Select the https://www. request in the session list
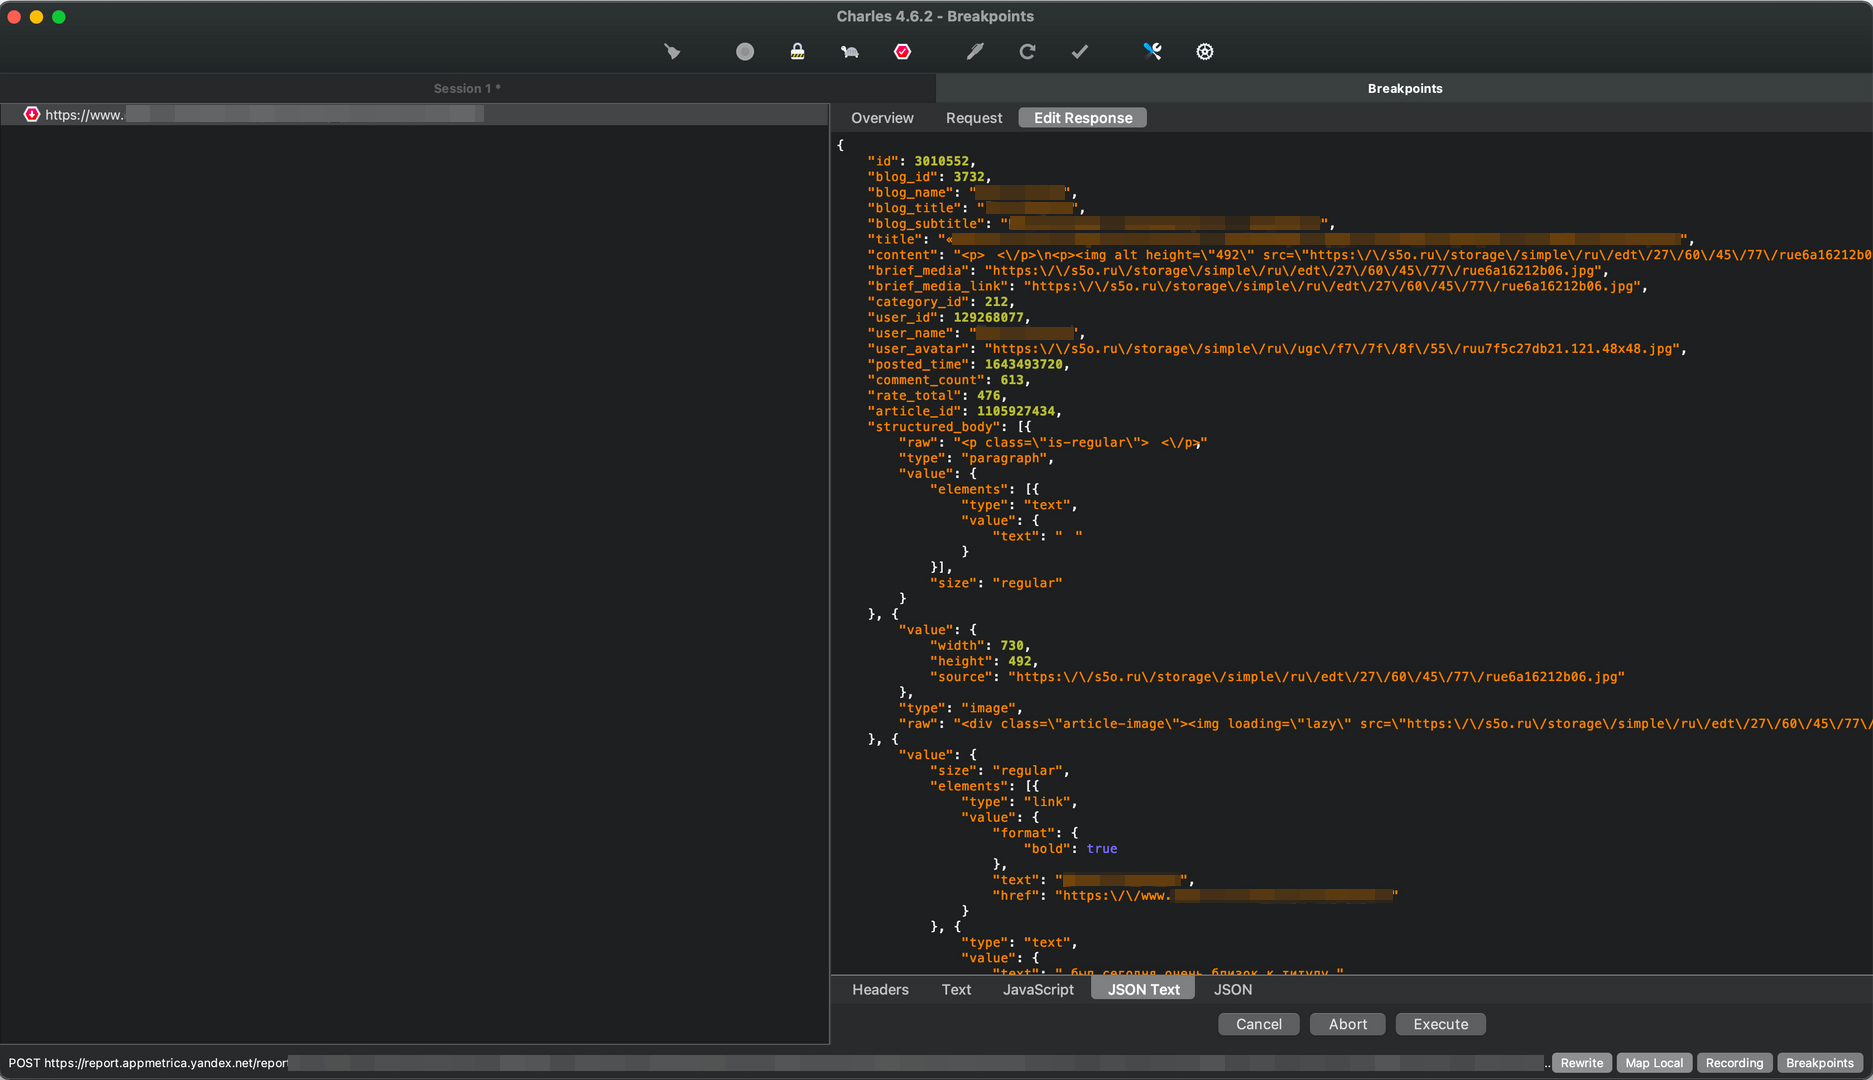 85,115
